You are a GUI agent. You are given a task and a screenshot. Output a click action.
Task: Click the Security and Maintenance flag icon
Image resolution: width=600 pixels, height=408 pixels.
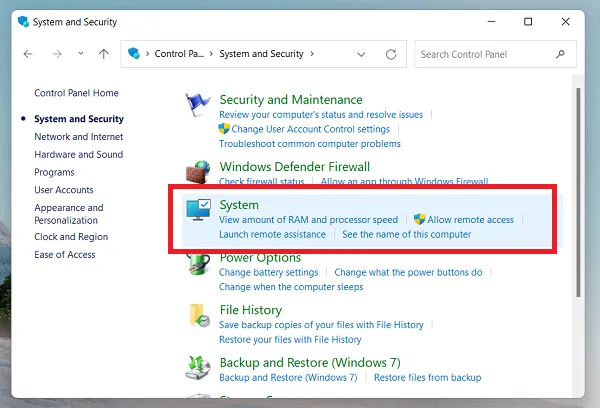coord(200,106)
